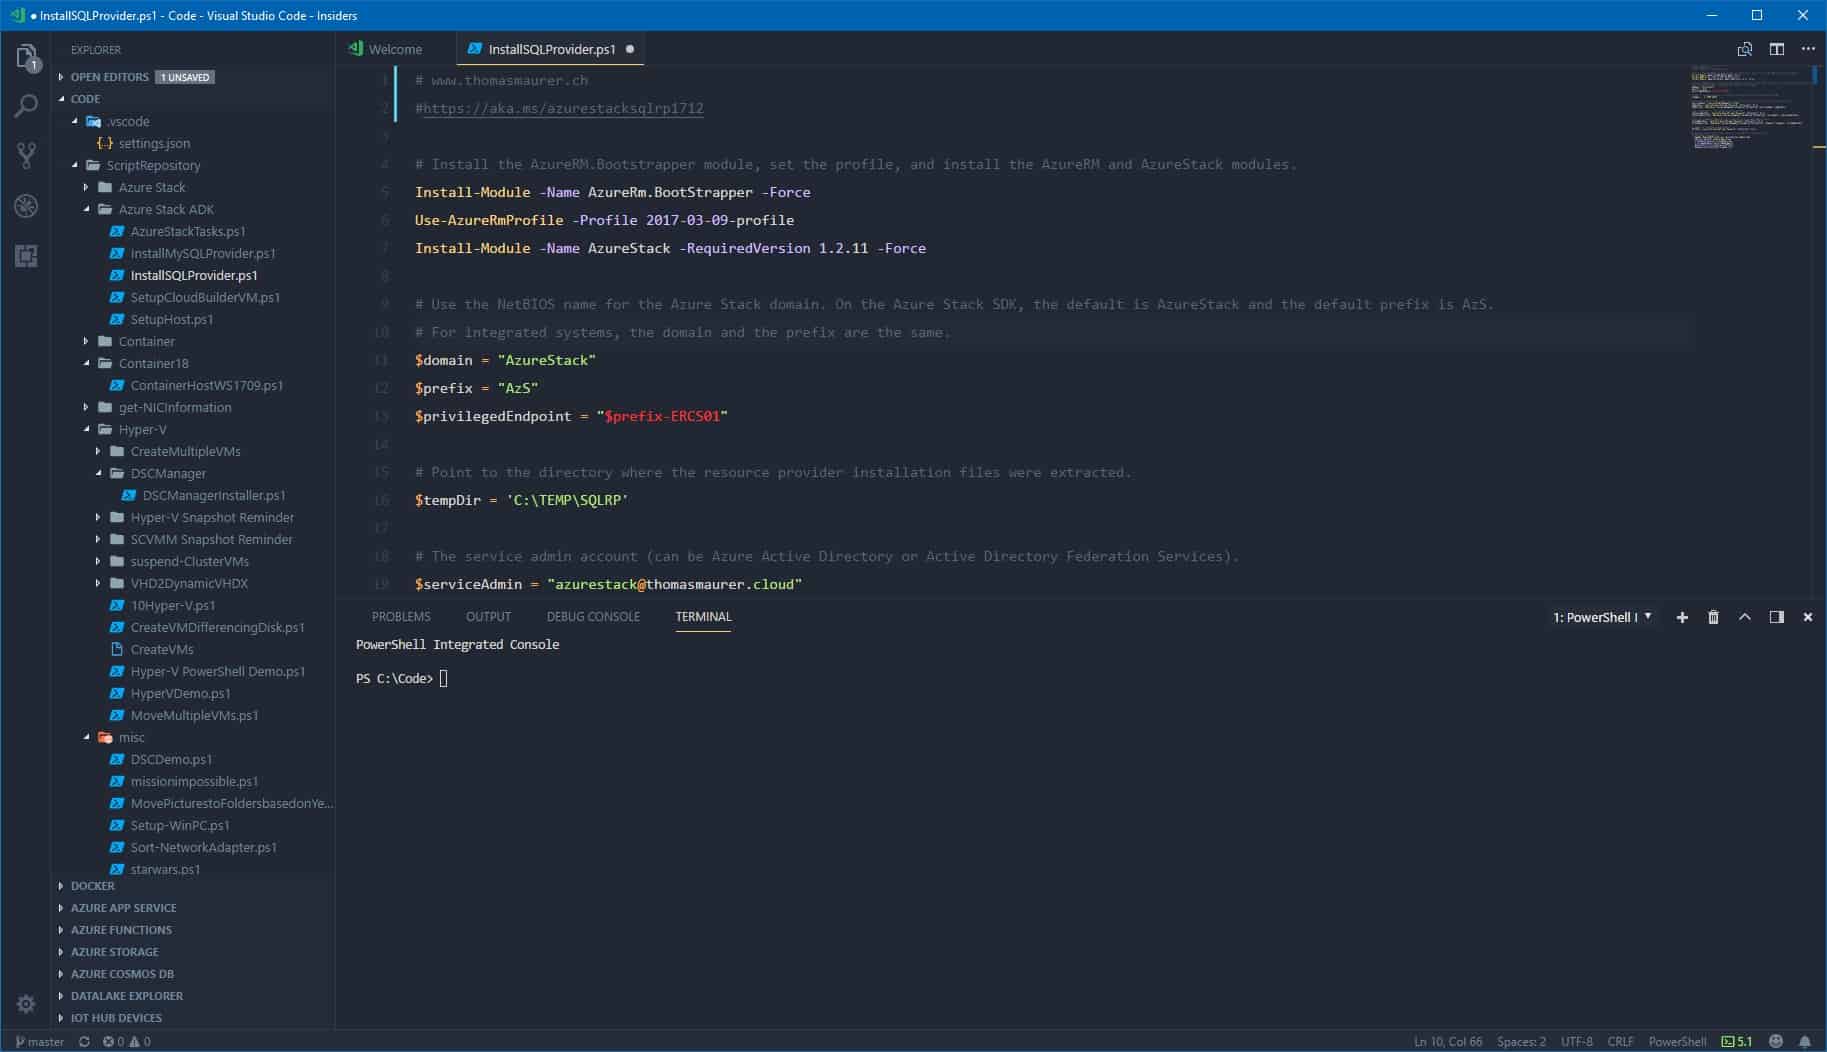The height and width of the screenshot is (1052, 1827).
Task: Expand the CreateMultipleVMs folder
Action: (x=185, y=451)
